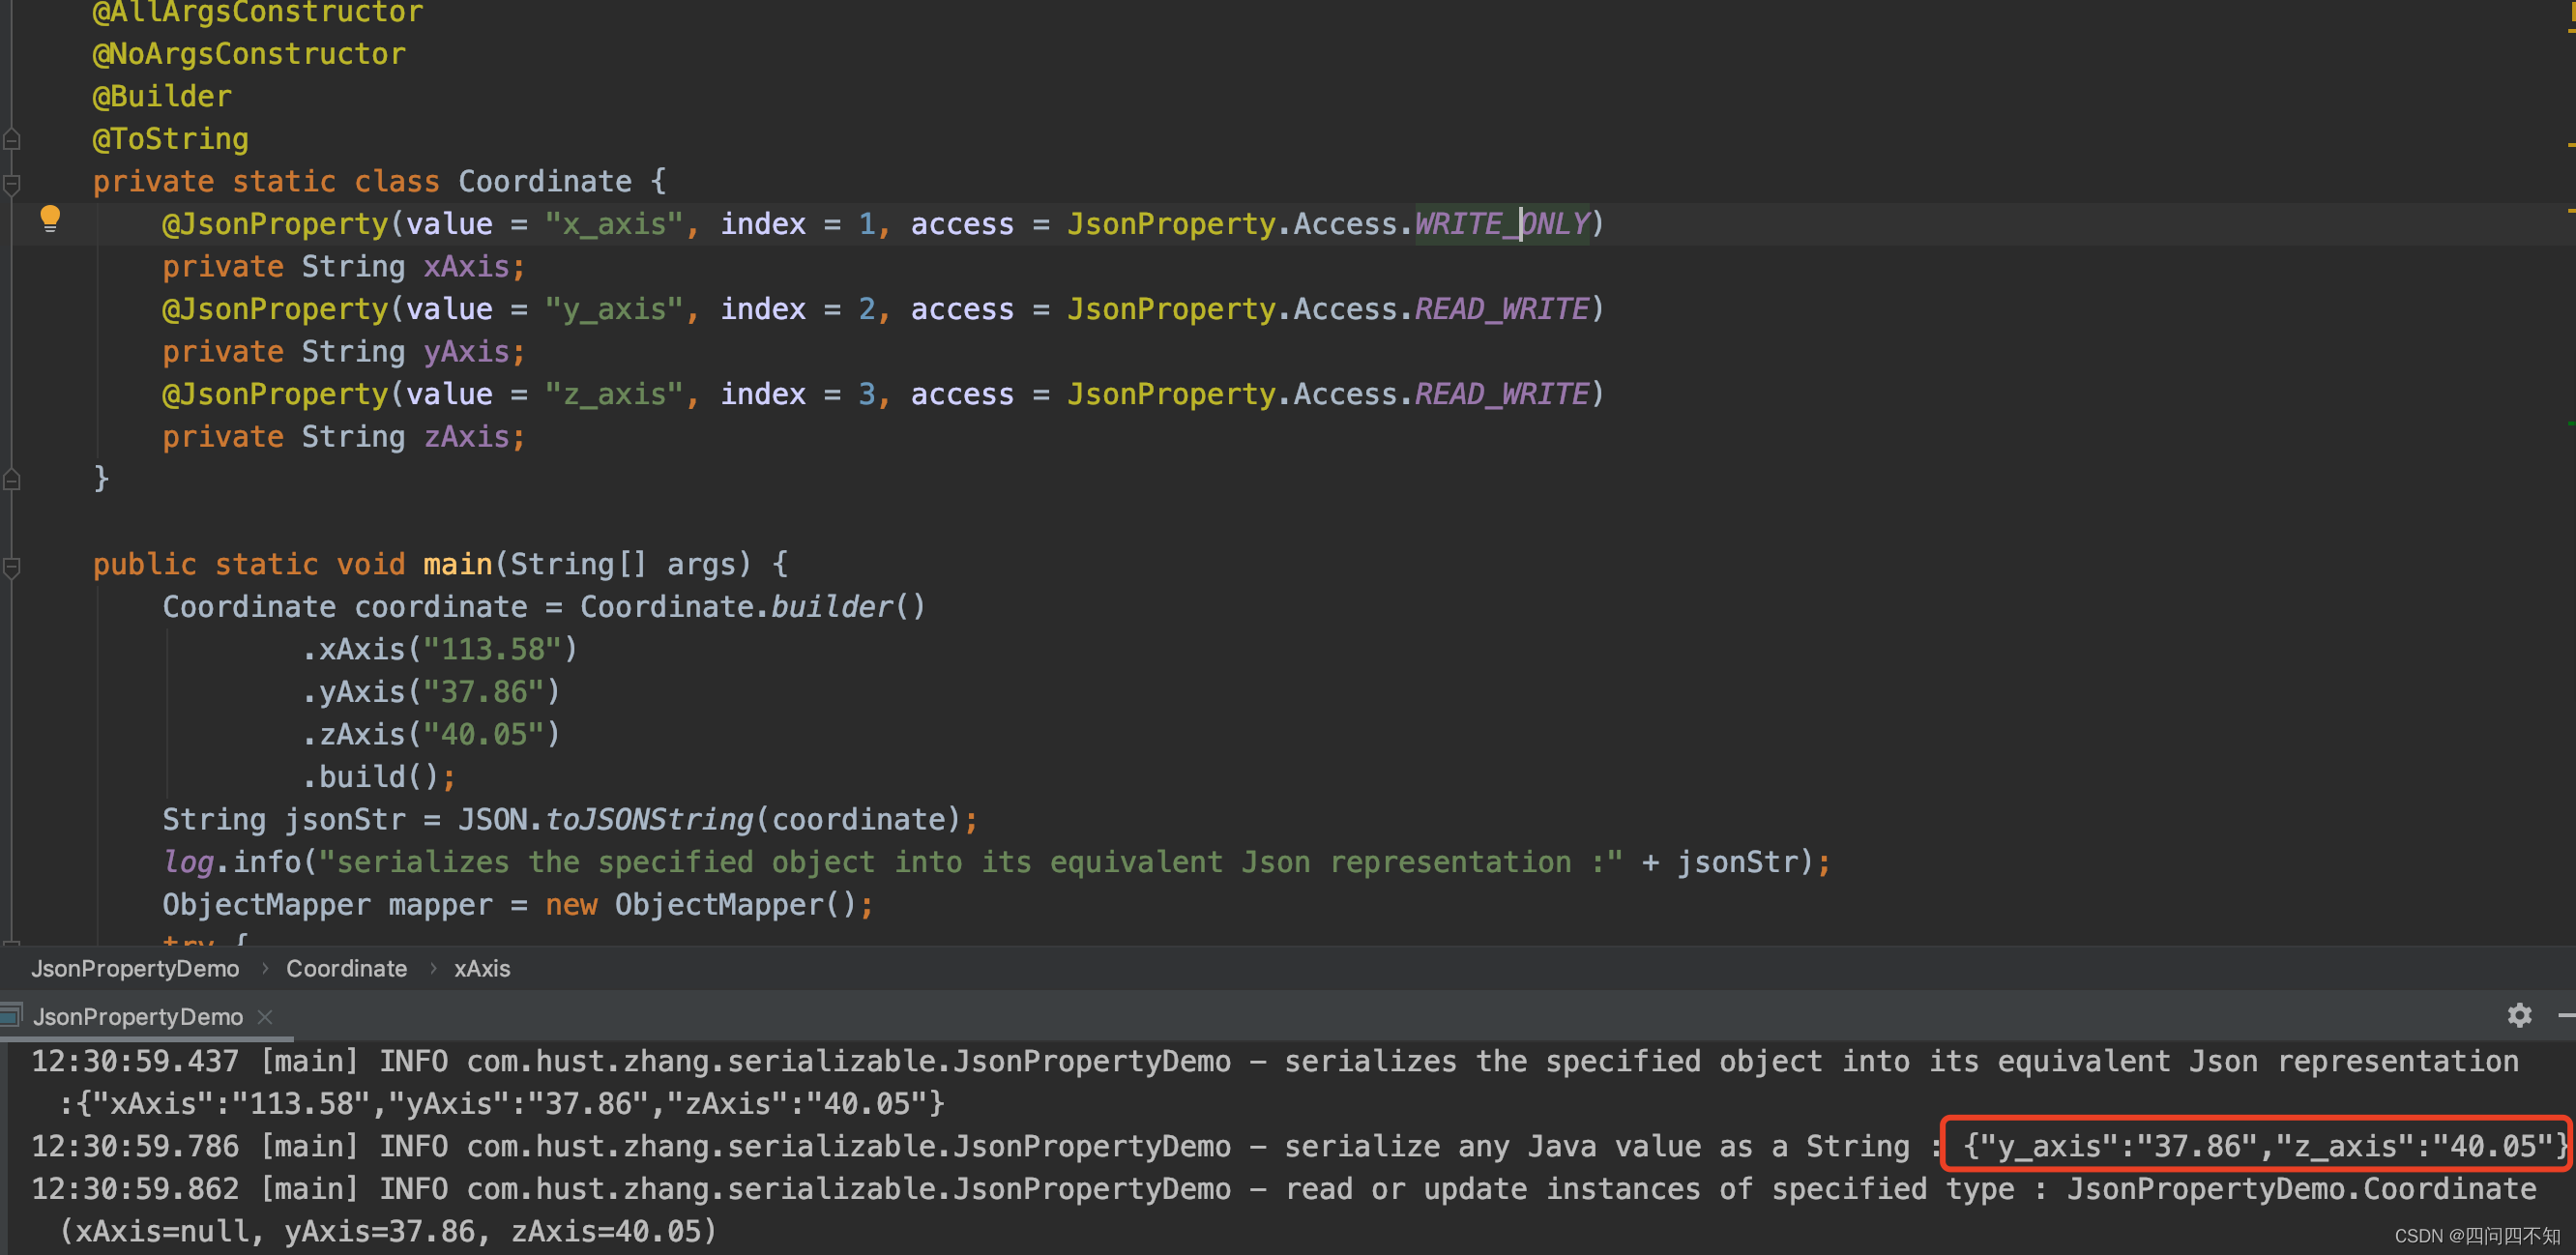Collapse the try block fold marker
The image size is (2576, 1255).
(x=12, y=944)
